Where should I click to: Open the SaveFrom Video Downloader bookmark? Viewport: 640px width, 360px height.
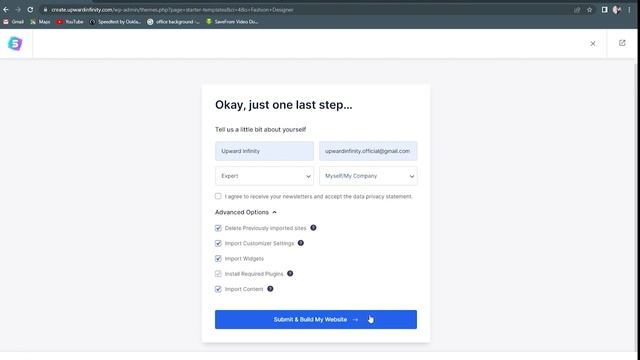click(232, 22)
